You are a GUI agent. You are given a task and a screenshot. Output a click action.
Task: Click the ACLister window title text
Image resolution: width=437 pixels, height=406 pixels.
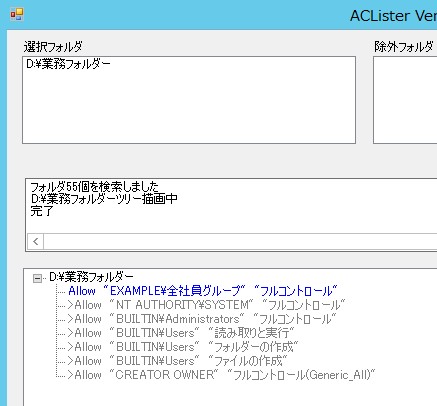coord(393,16)
